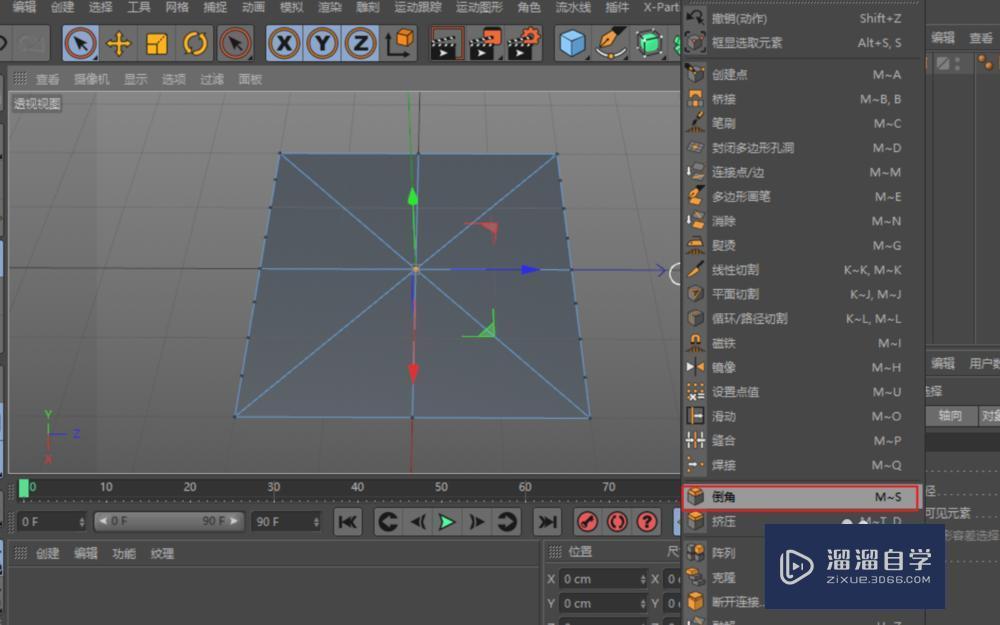Click the green subdivision surface generator icon
This screenshot has width=1000, height=625.
pyautogui.click(x=649, y=43)
